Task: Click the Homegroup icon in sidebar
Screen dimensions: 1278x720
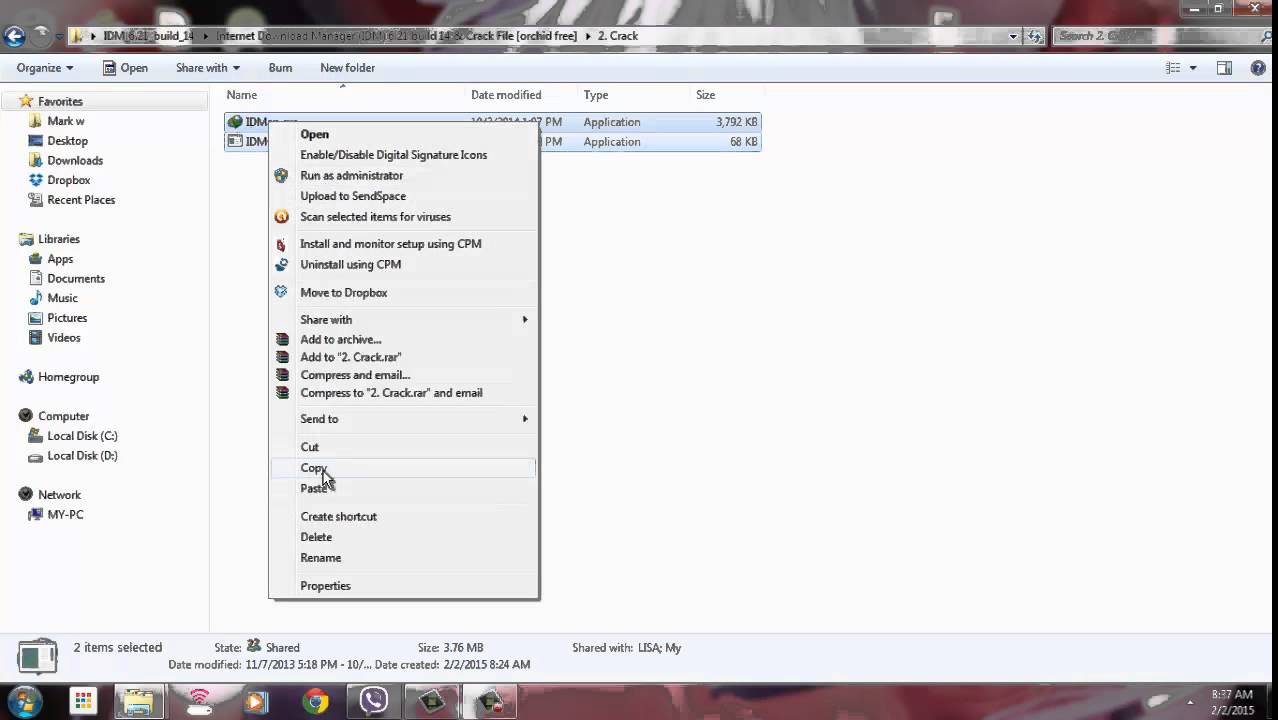Action: click(26, 377)
